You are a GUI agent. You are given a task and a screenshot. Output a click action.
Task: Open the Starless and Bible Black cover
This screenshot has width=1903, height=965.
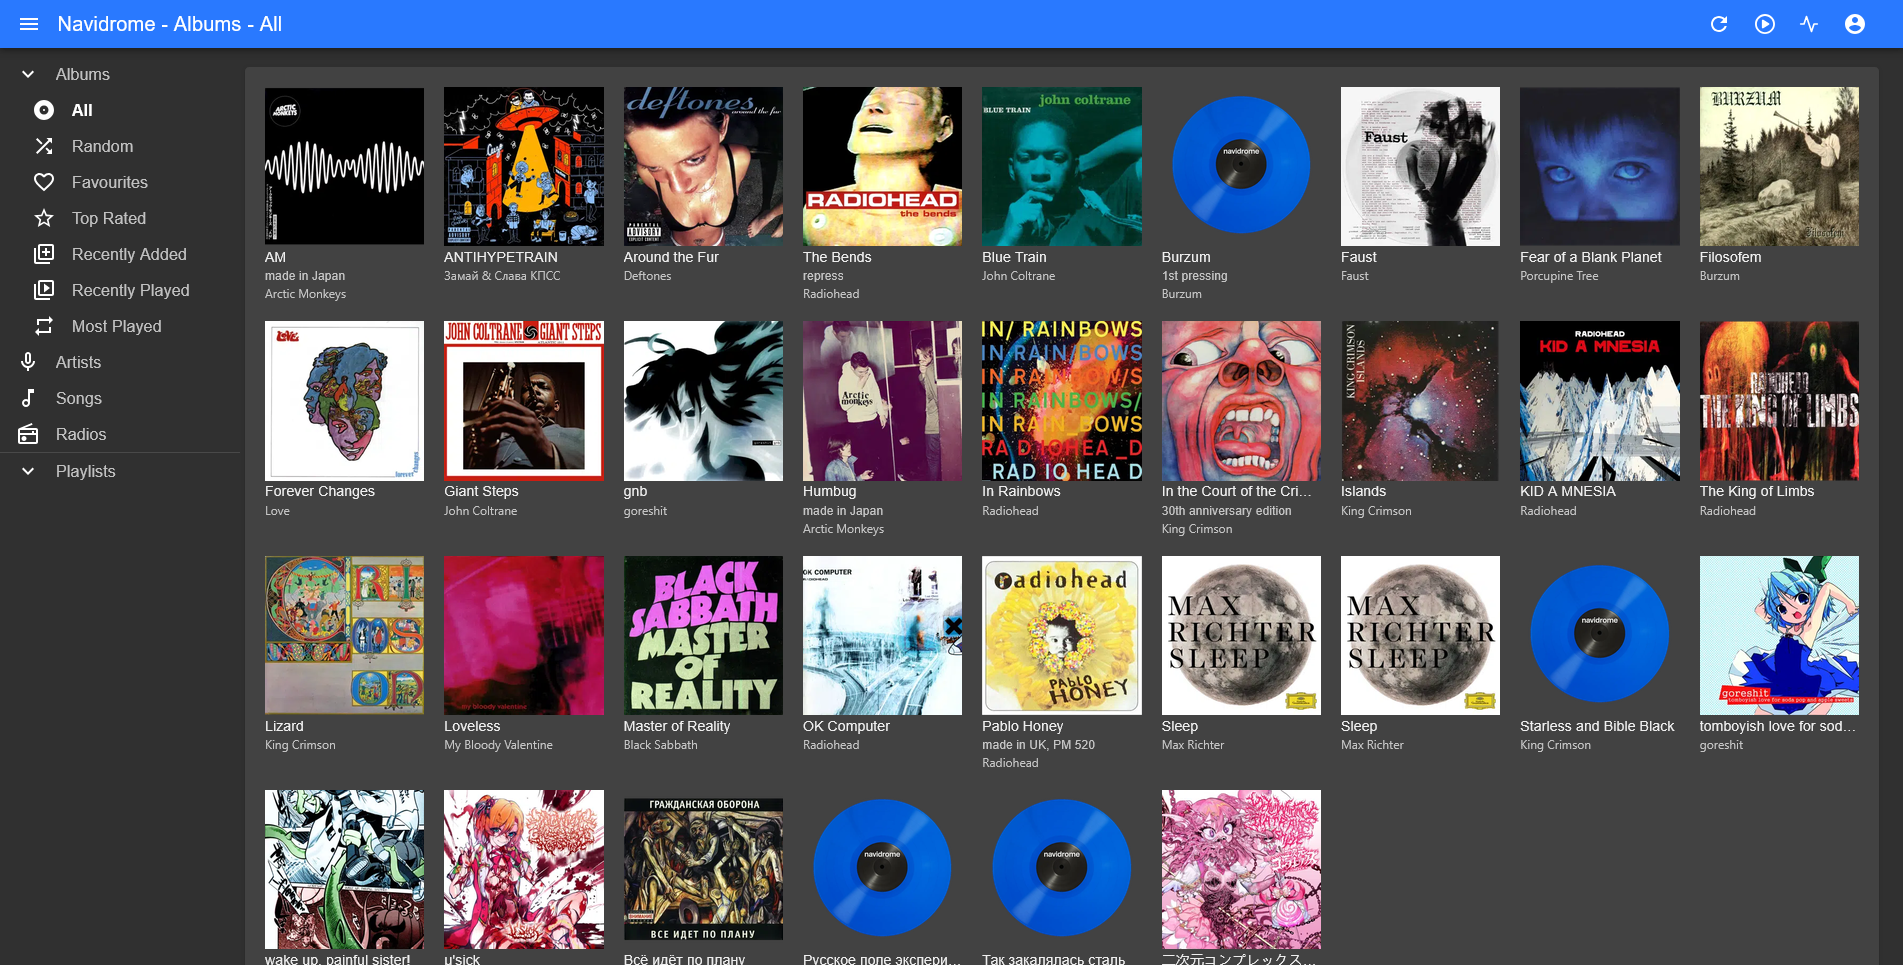click(1600, 635)
